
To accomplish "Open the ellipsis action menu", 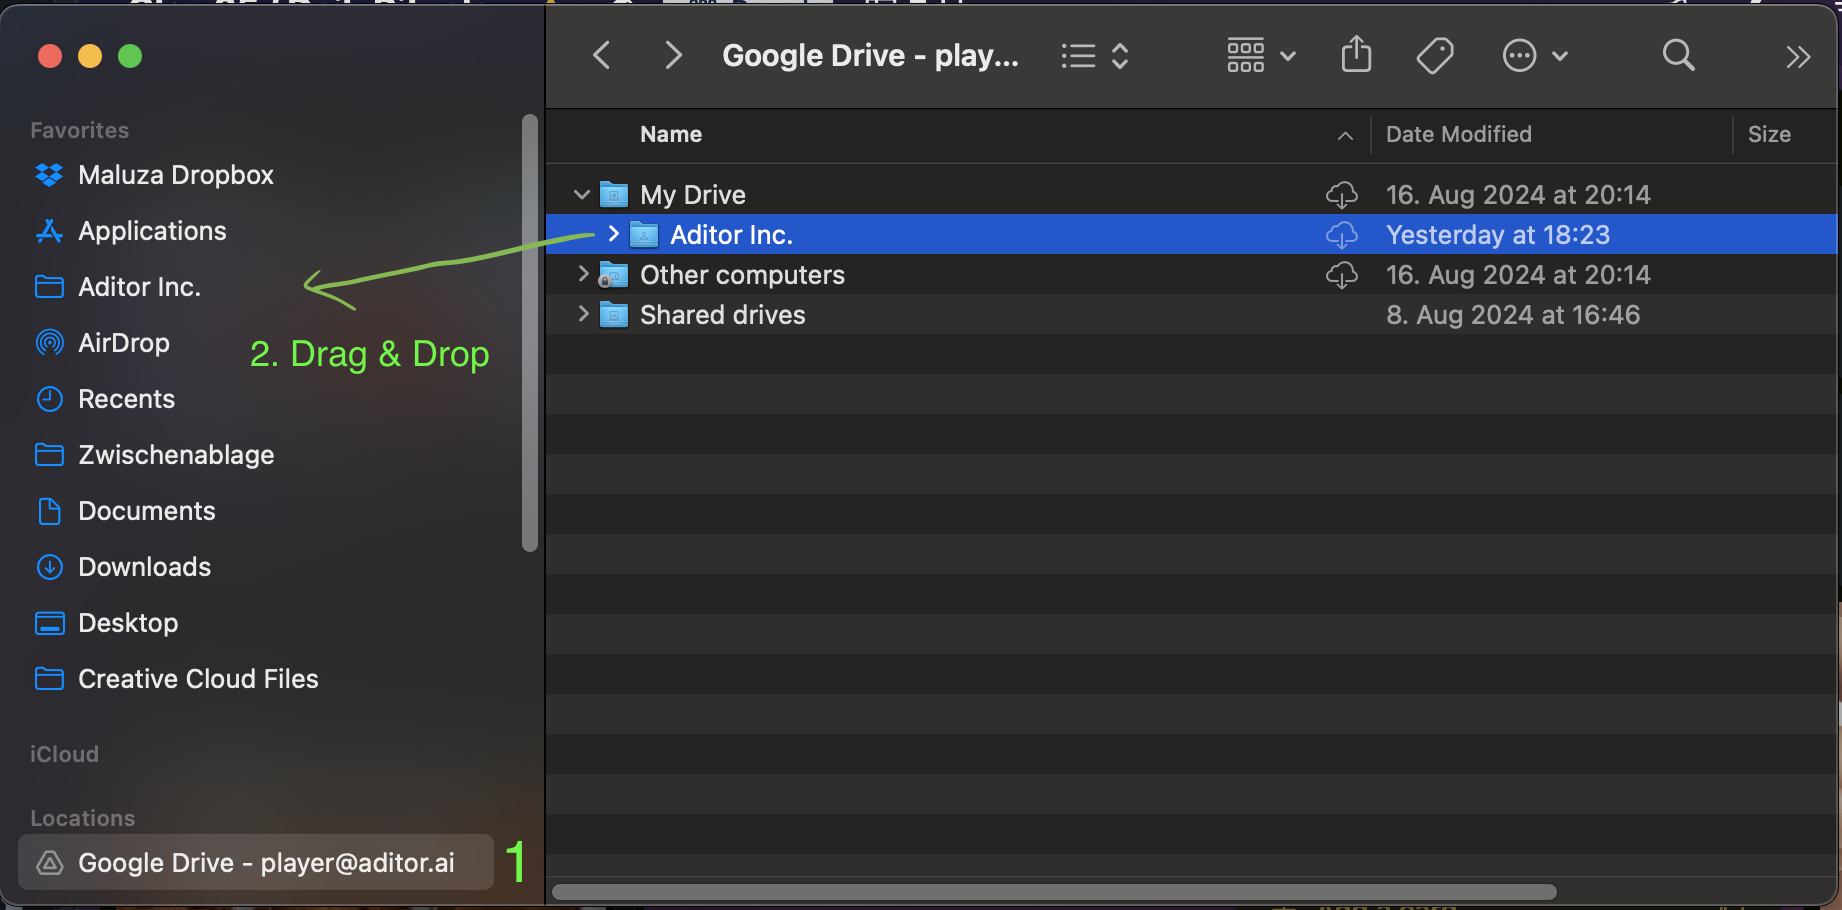I will (1535, 56).
